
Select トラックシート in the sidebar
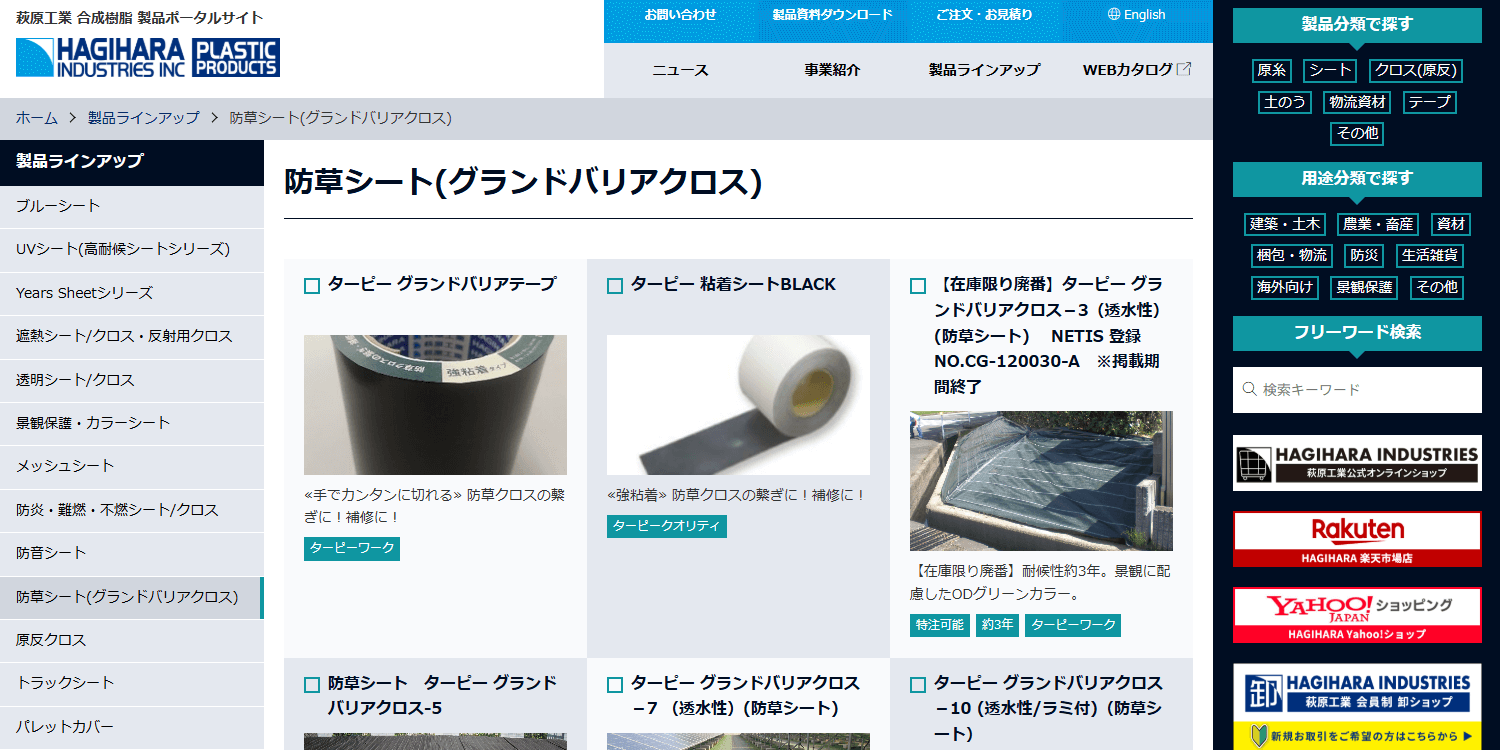pos(132,683)
